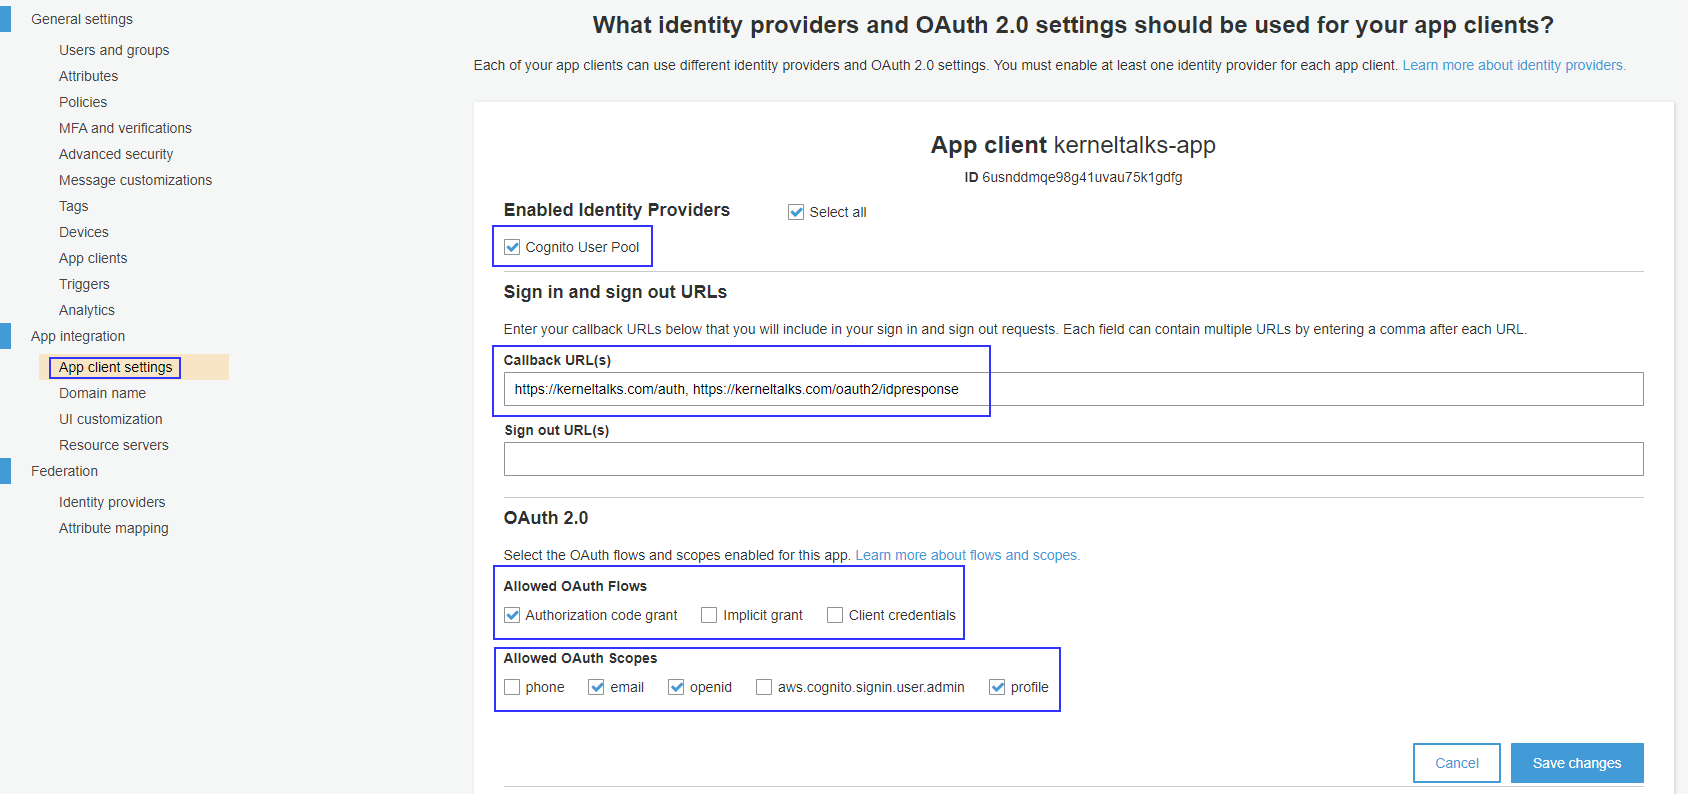The width and height of the screenshot is (1688, 794).
Task: Open the identity providers learning link
Action: pyautogui.click(x=1513, y=64)
